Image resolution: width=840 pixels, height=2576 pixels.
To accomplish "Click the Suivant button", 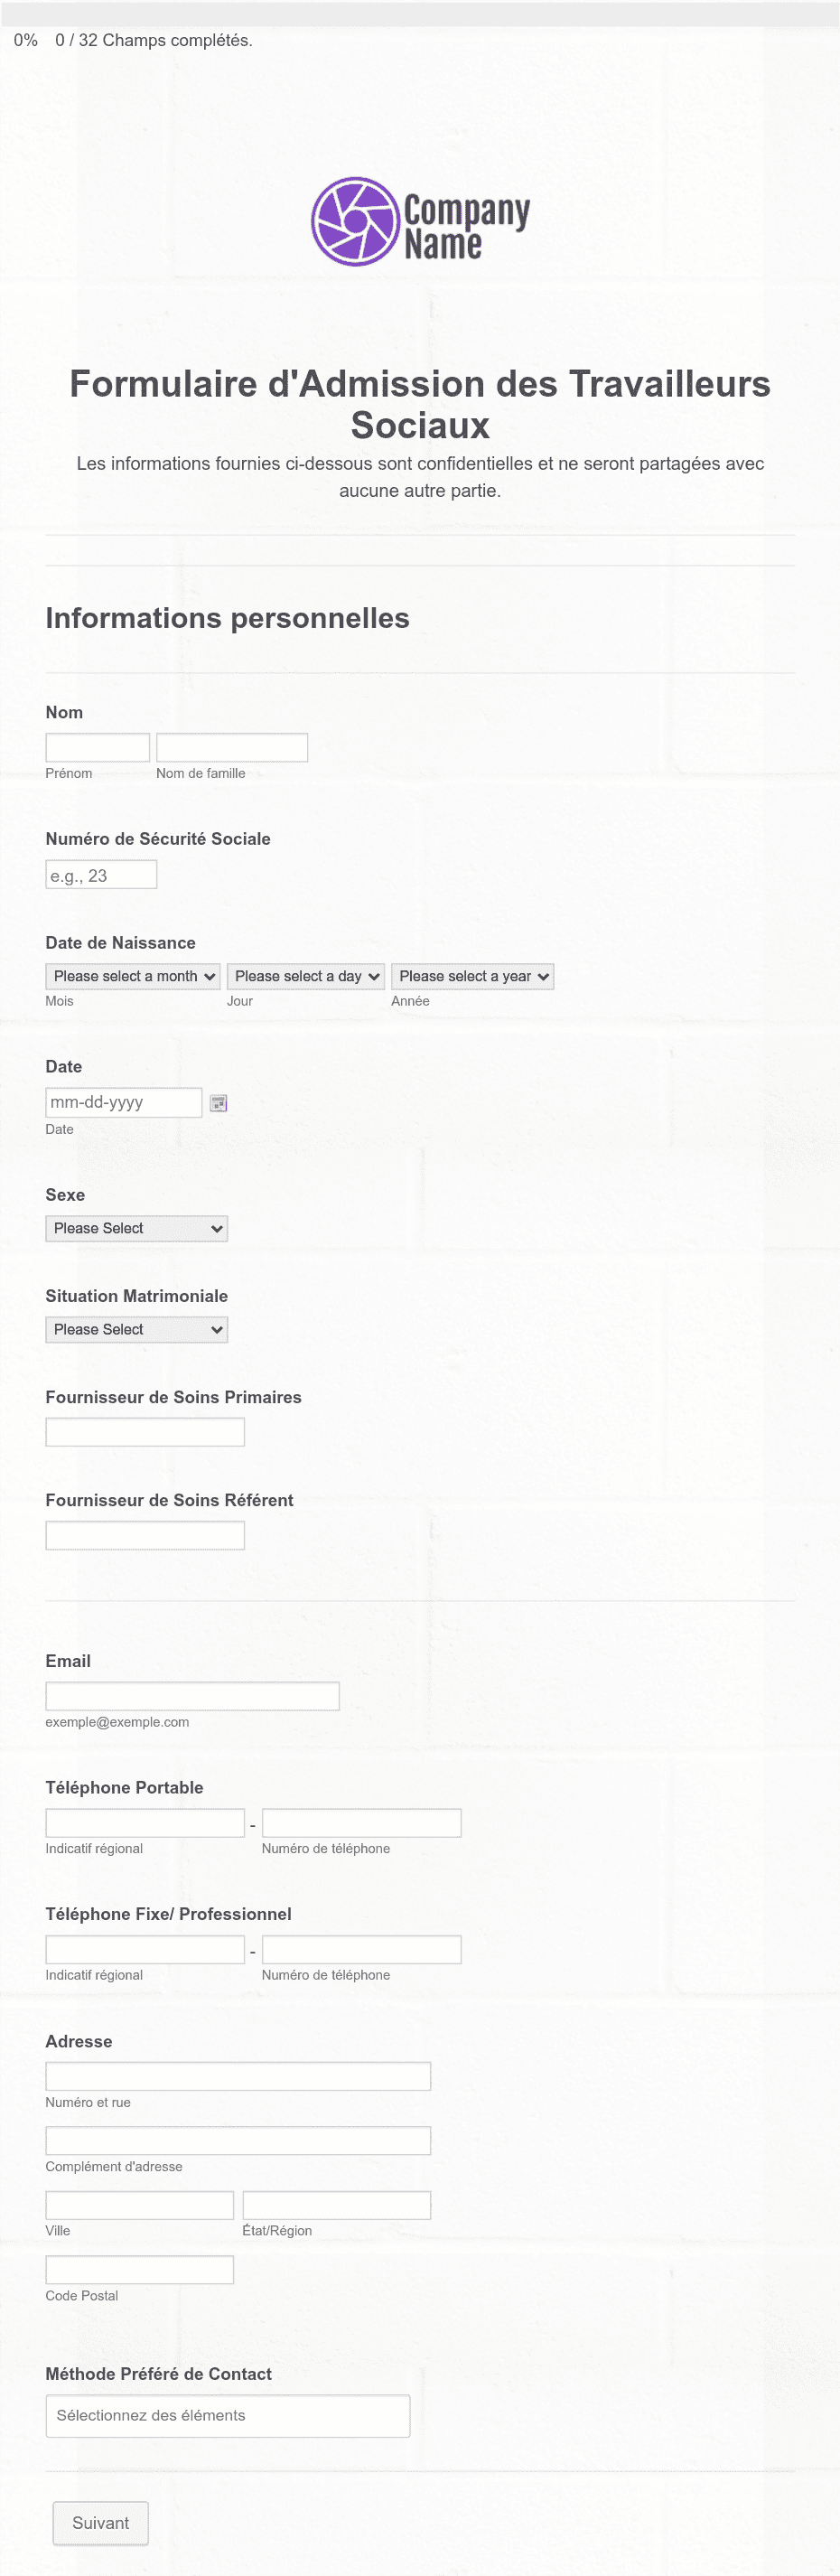I will pyautogui.click(x=101, y=2523).
